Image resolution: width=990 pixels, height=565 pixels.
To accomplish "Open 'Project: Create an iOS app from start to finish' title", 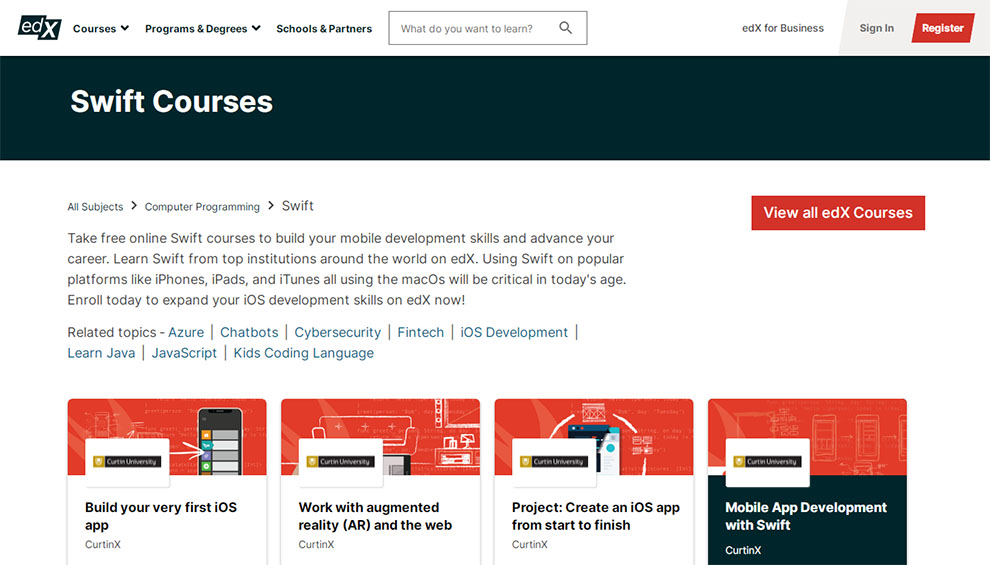I will (x=595, y=516).
